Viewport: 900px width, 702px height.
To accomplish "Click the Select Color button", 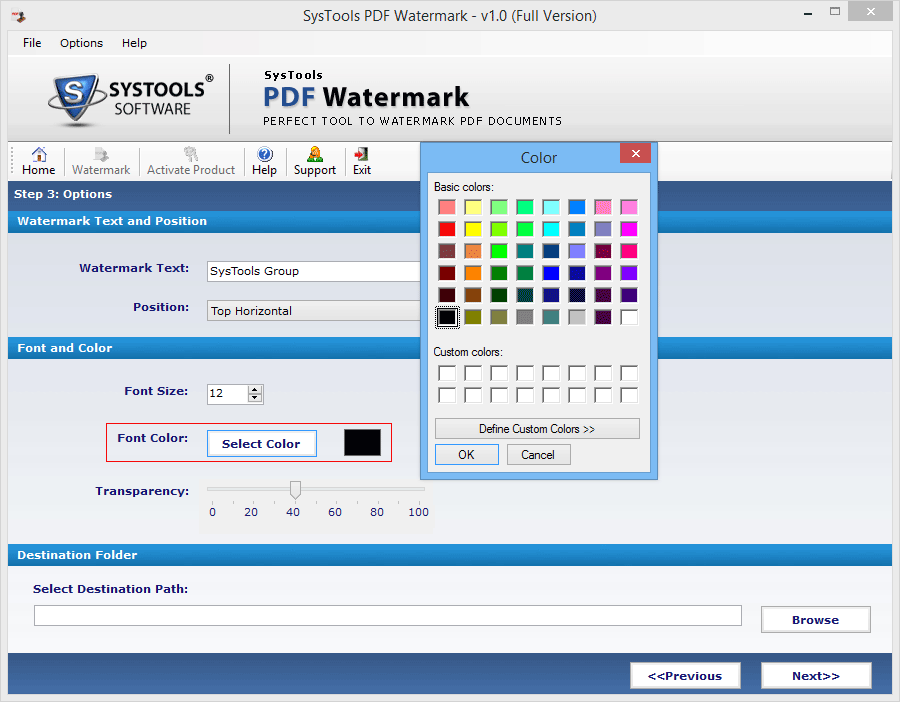I will [261, 444].
